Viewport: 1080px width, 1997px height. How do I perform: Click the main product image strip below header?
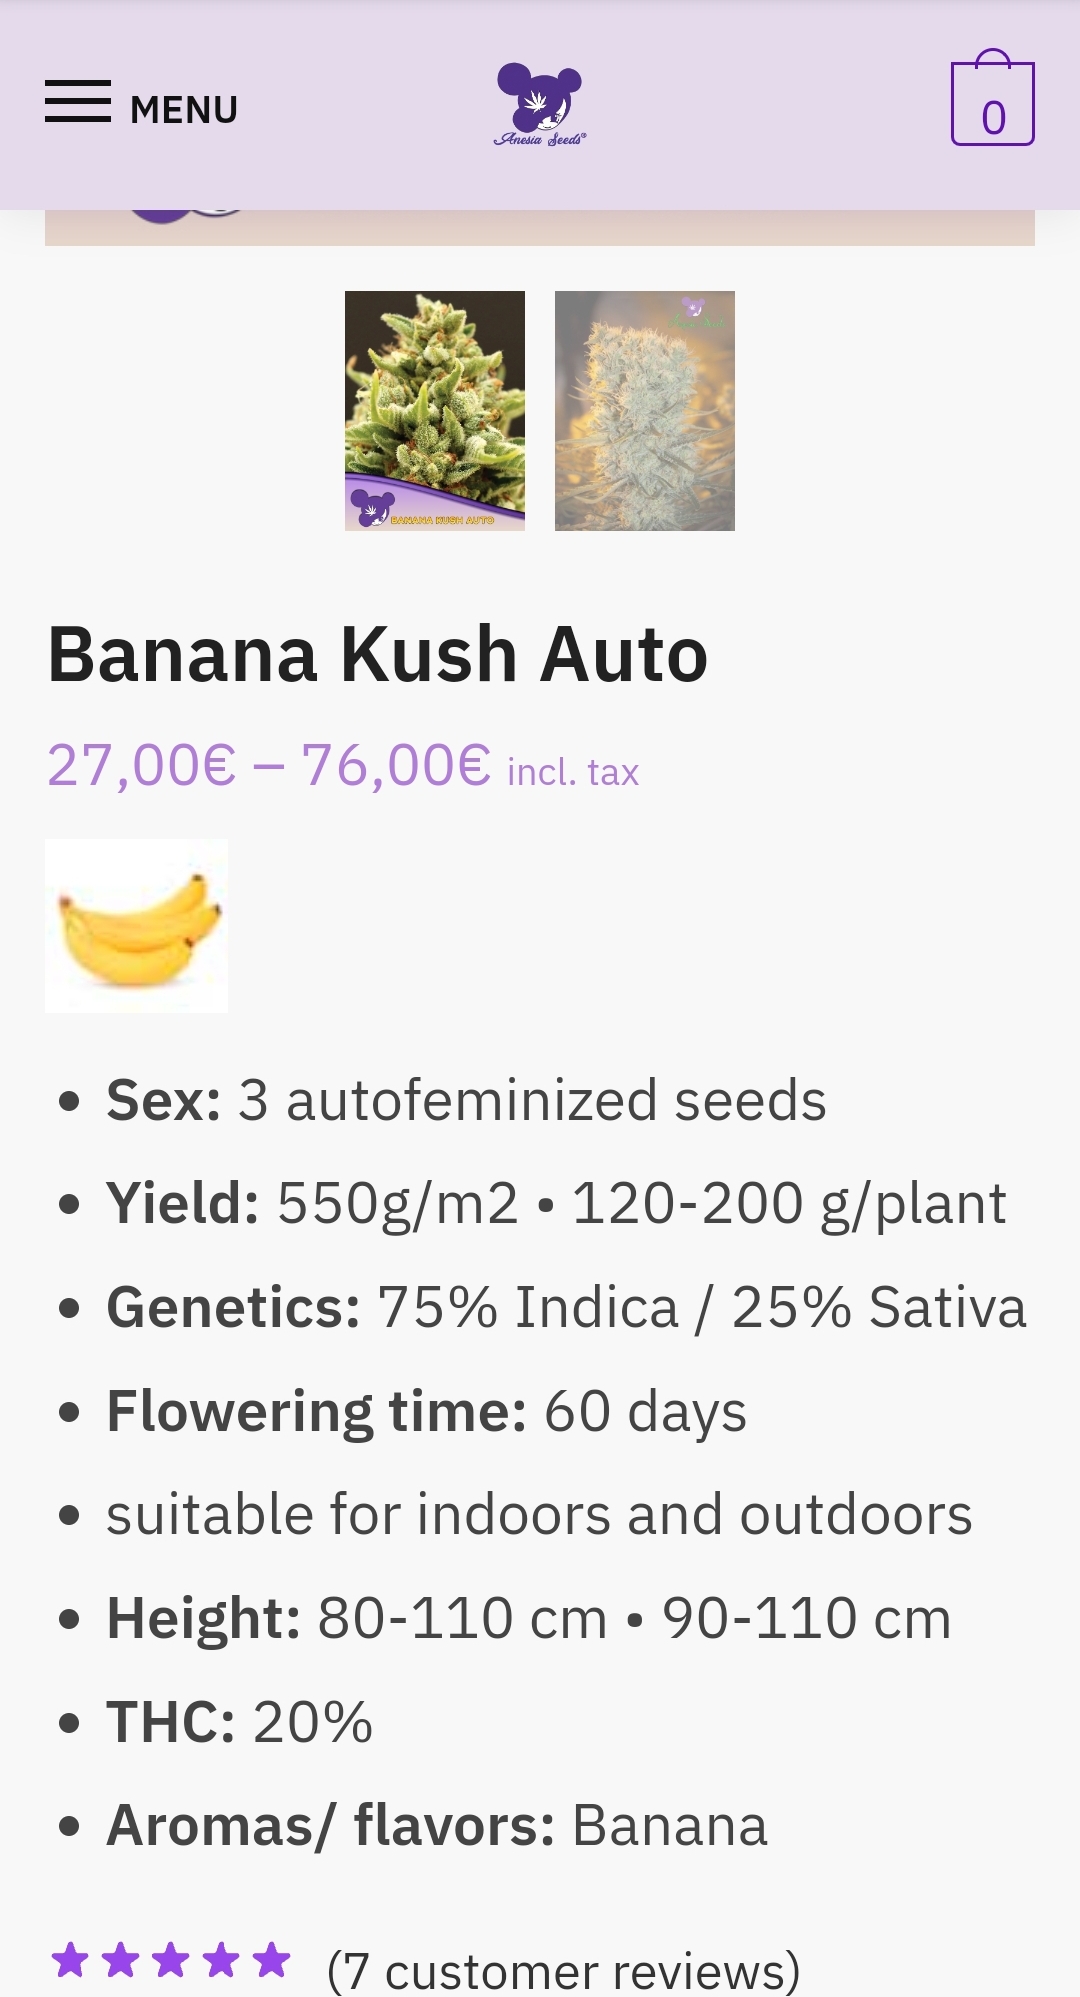540,228
